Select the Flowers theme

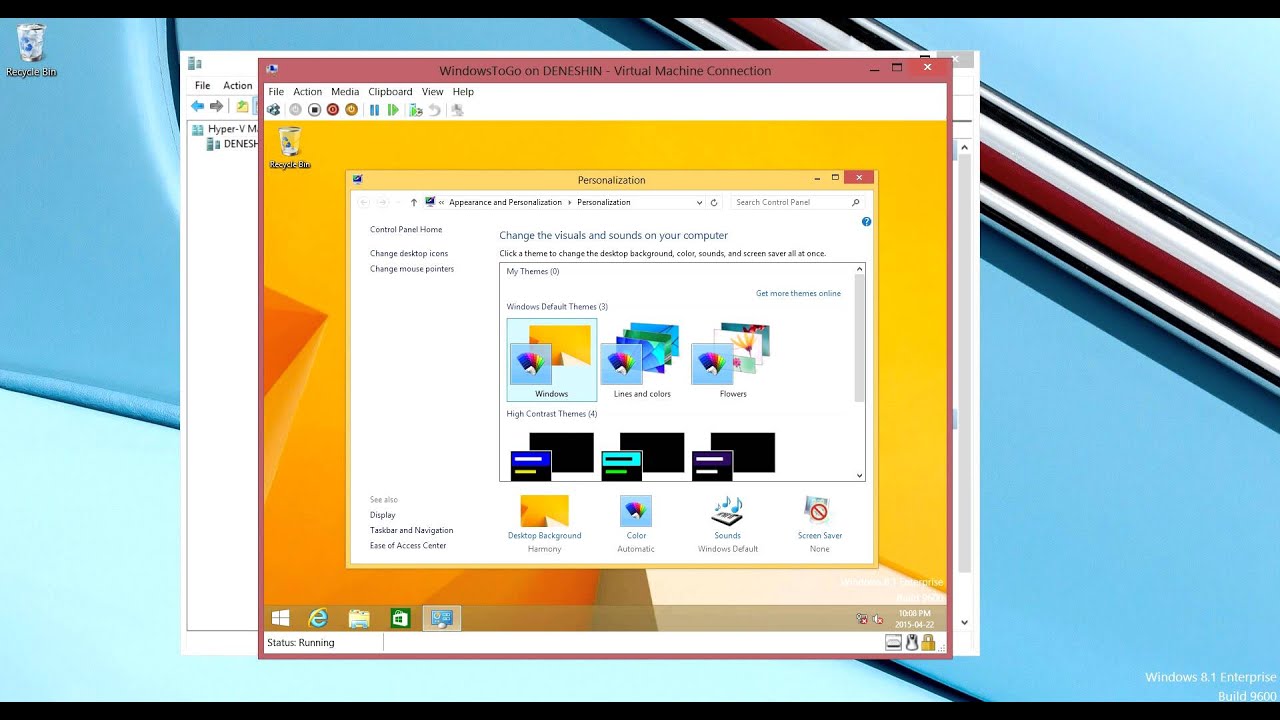(733, 360)
